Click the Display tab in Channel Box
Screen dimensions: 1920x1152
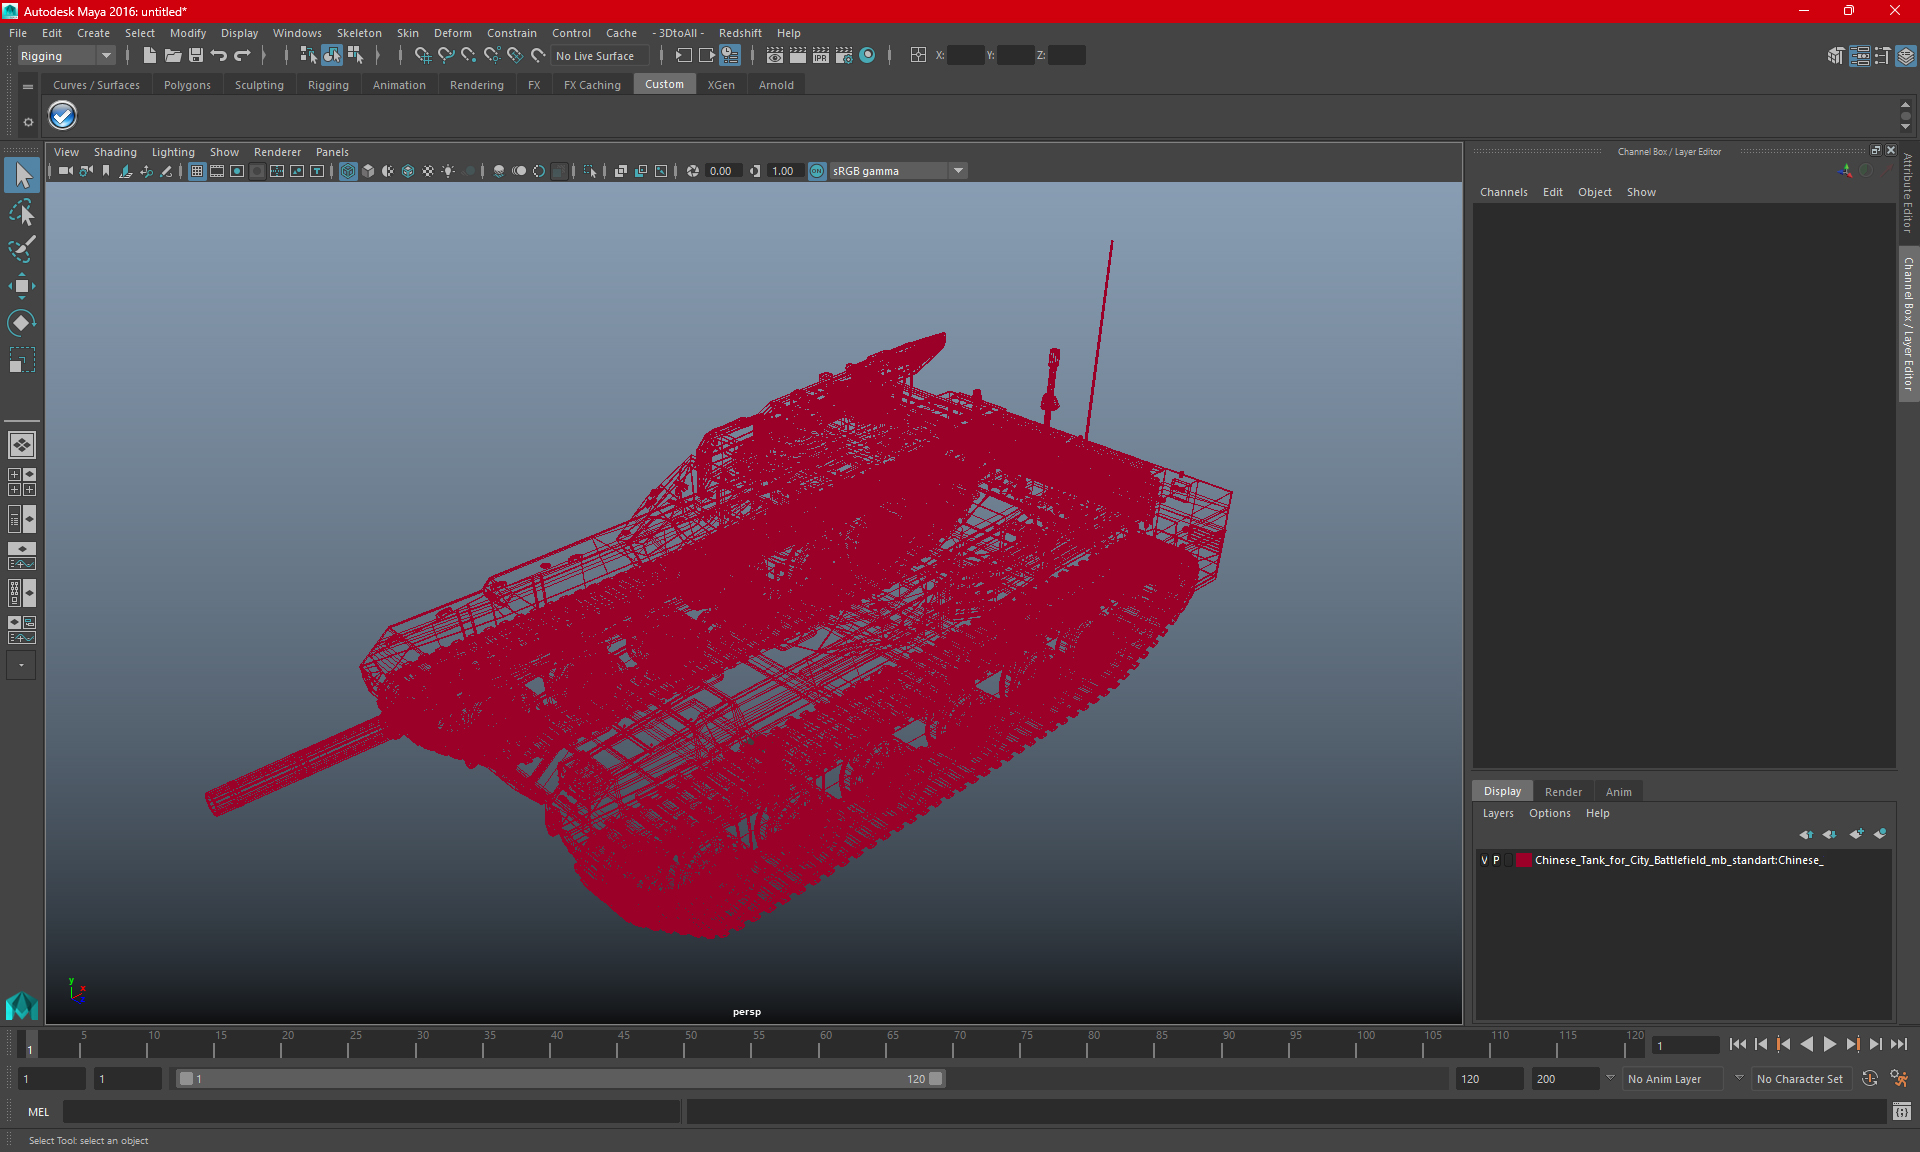tap(1502, 791)
